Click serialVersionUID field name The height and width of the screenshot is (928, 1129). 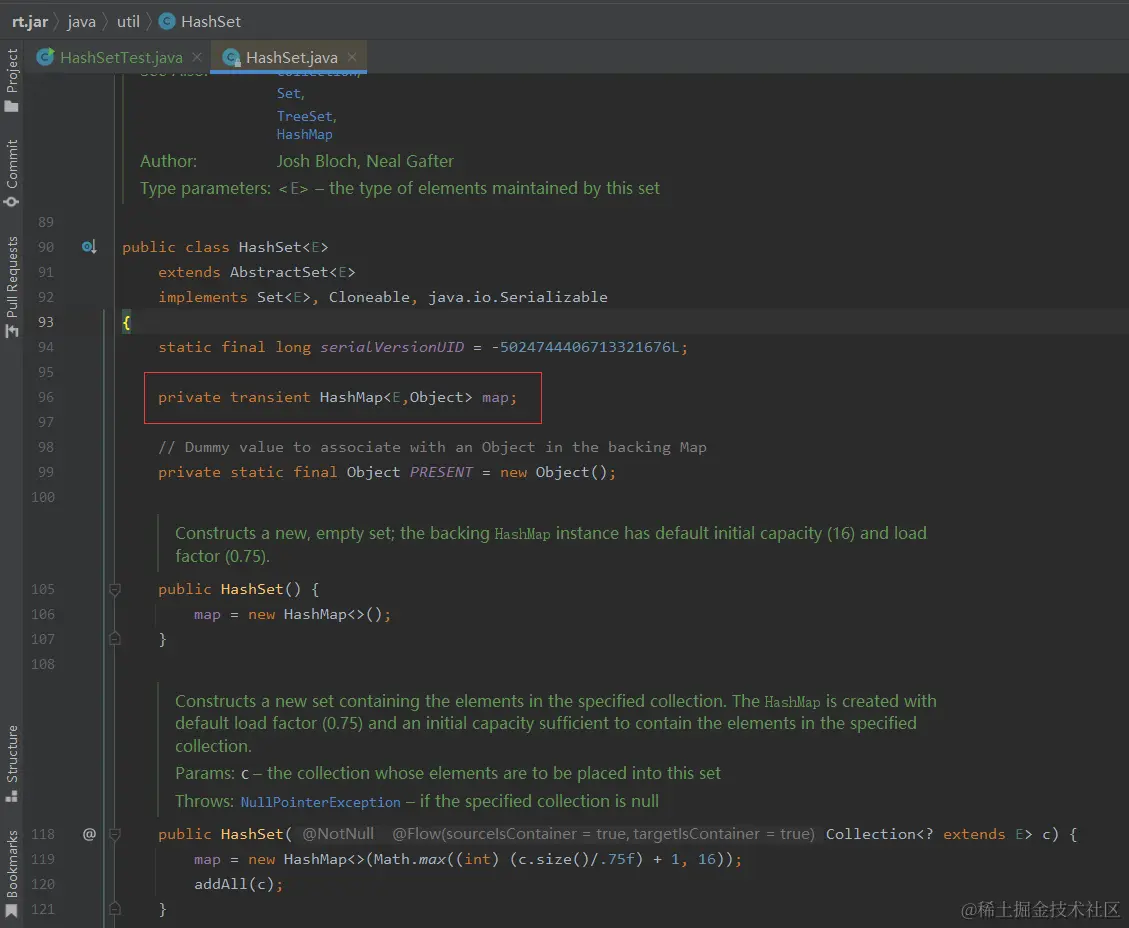pyautogui.click(x=392, y=347)
